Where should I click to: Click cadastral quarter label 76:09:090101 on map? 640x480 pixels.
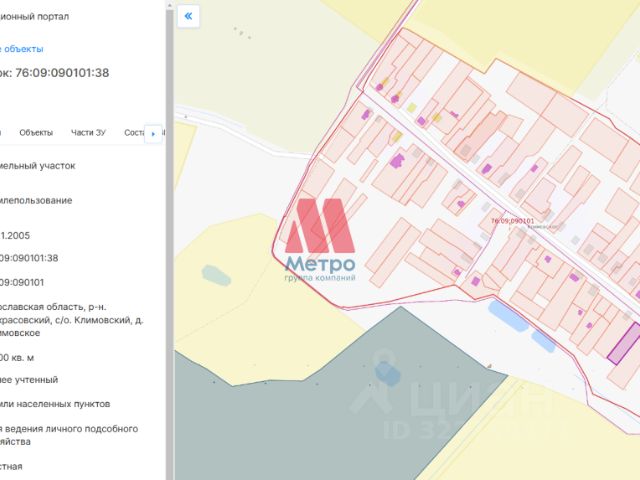coord(512,221)
